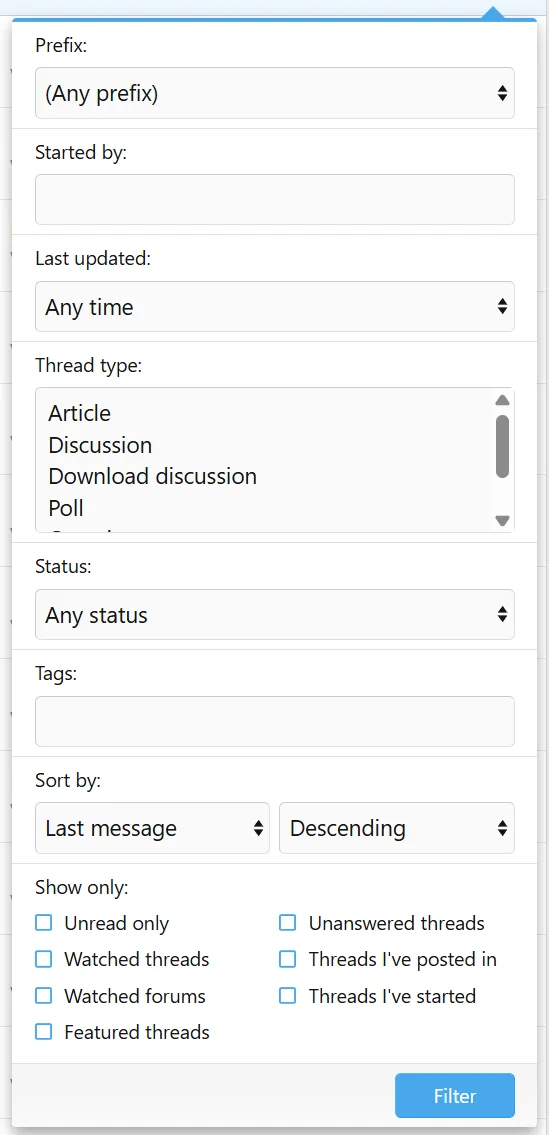This screenshot has height=1135, width=549.
Task: Check the Featured threads checkbox
Action: pyautogui.click(x=44, y=1031)
